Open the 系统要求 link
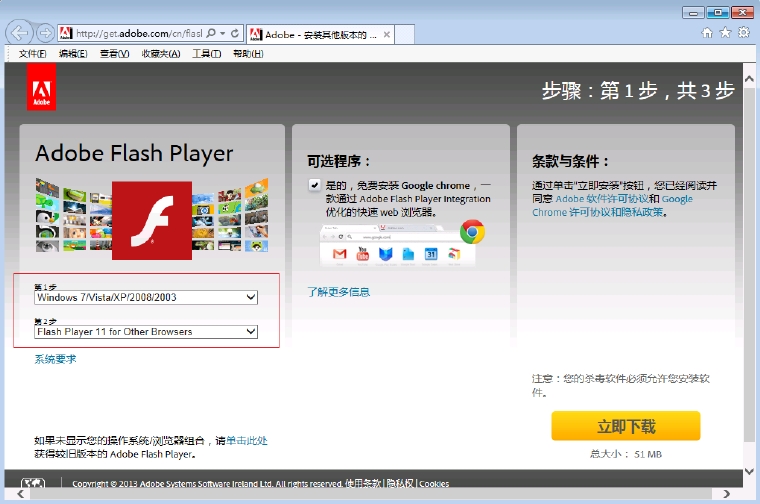Image resolution: width=760 pixels, height=504 pixels. (55, 359)
